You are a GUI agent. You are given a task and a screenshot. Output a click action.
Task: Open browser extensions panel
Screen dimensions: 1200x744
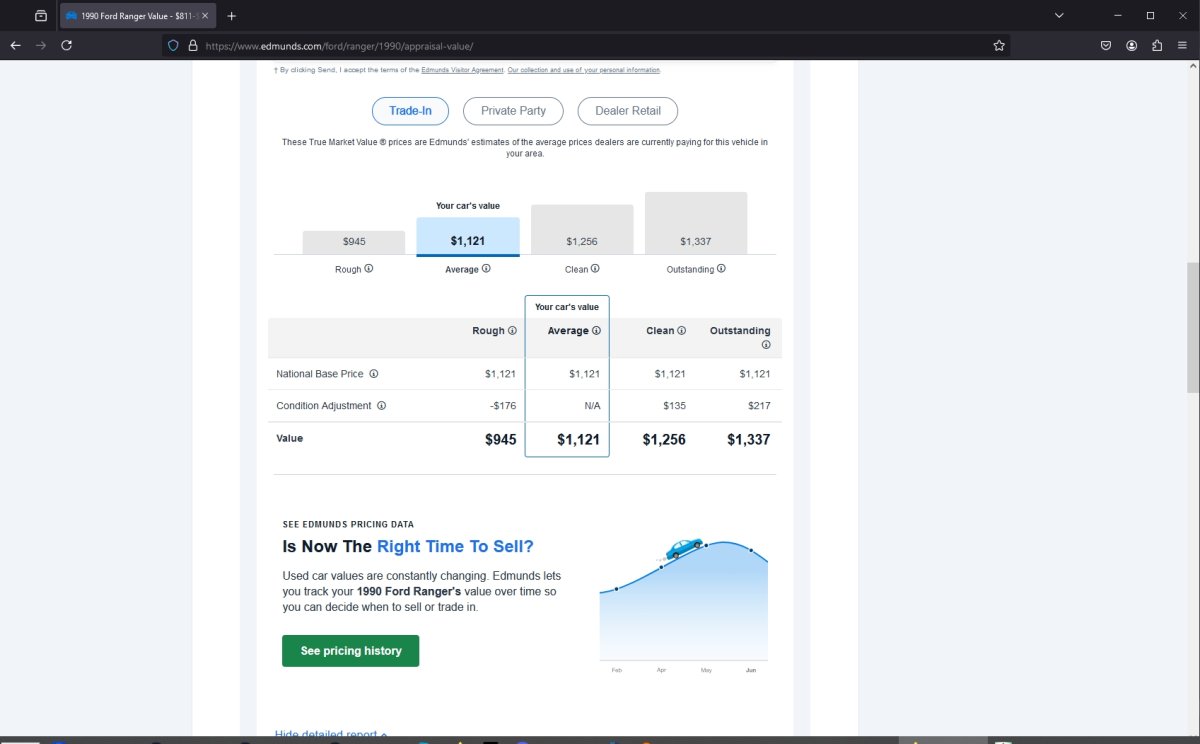[1158, 45]
